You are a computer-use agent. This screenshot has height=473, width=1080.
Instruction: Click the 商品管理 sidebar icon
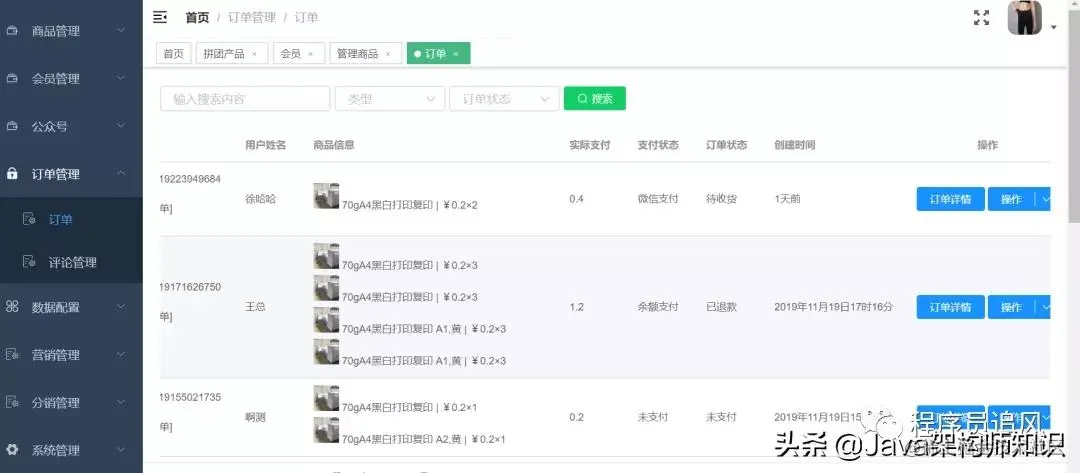tap(12, 31)
